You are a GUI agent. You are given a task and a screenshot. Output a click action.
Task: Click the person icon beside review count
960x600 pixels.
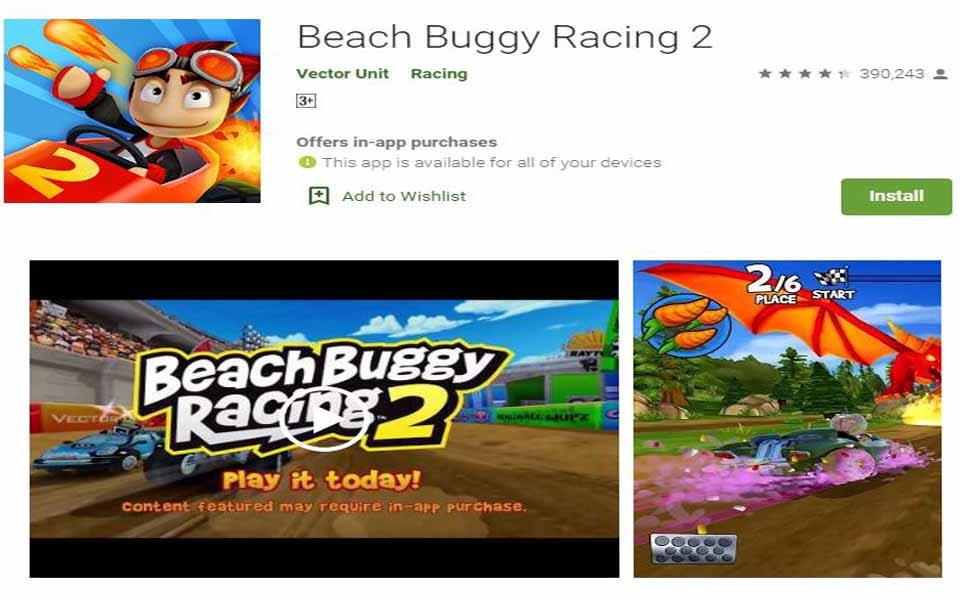click(x=940, y=74)
